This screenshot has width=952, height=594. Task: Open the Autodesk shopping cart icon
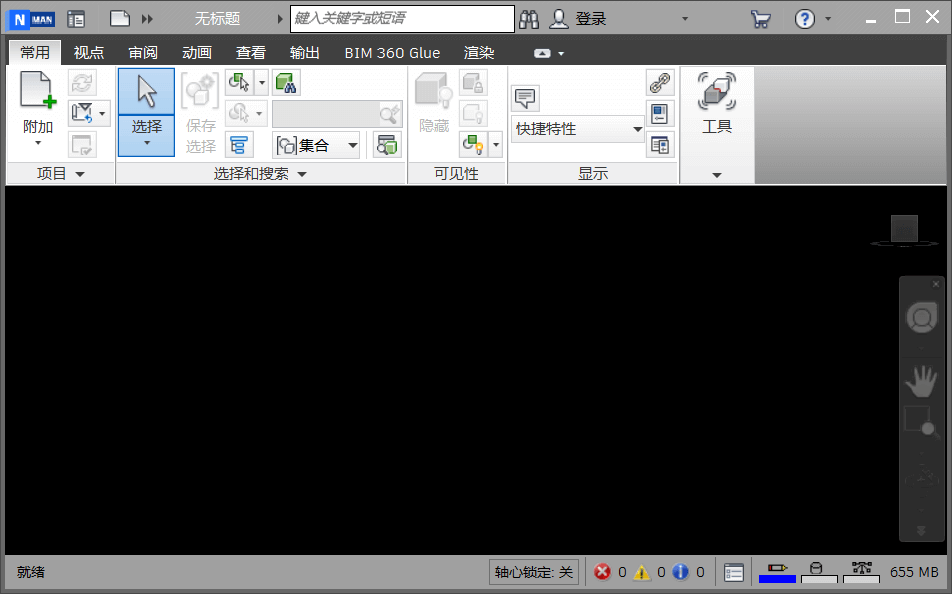(761, 19)
